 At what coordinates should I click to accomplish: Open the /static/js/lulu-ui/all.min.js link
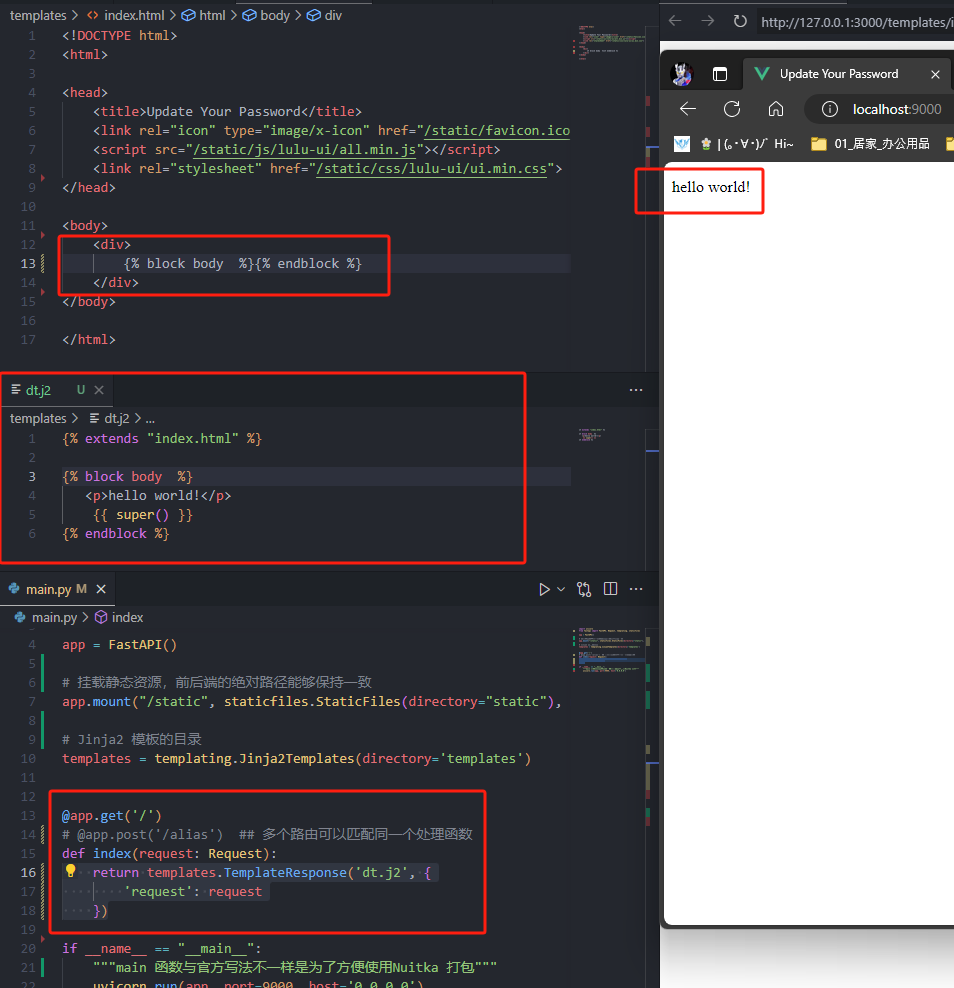point(304,149)
